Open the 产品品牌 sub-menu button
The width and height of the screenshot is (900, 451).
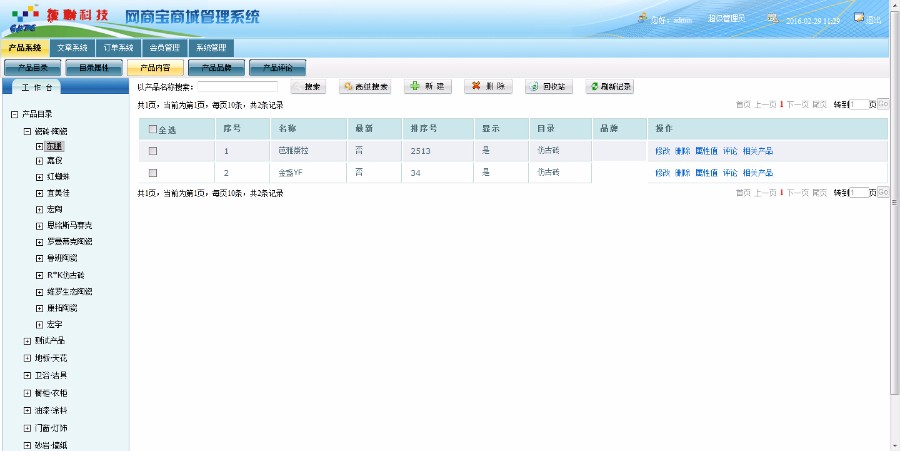[x=216, y=68]
